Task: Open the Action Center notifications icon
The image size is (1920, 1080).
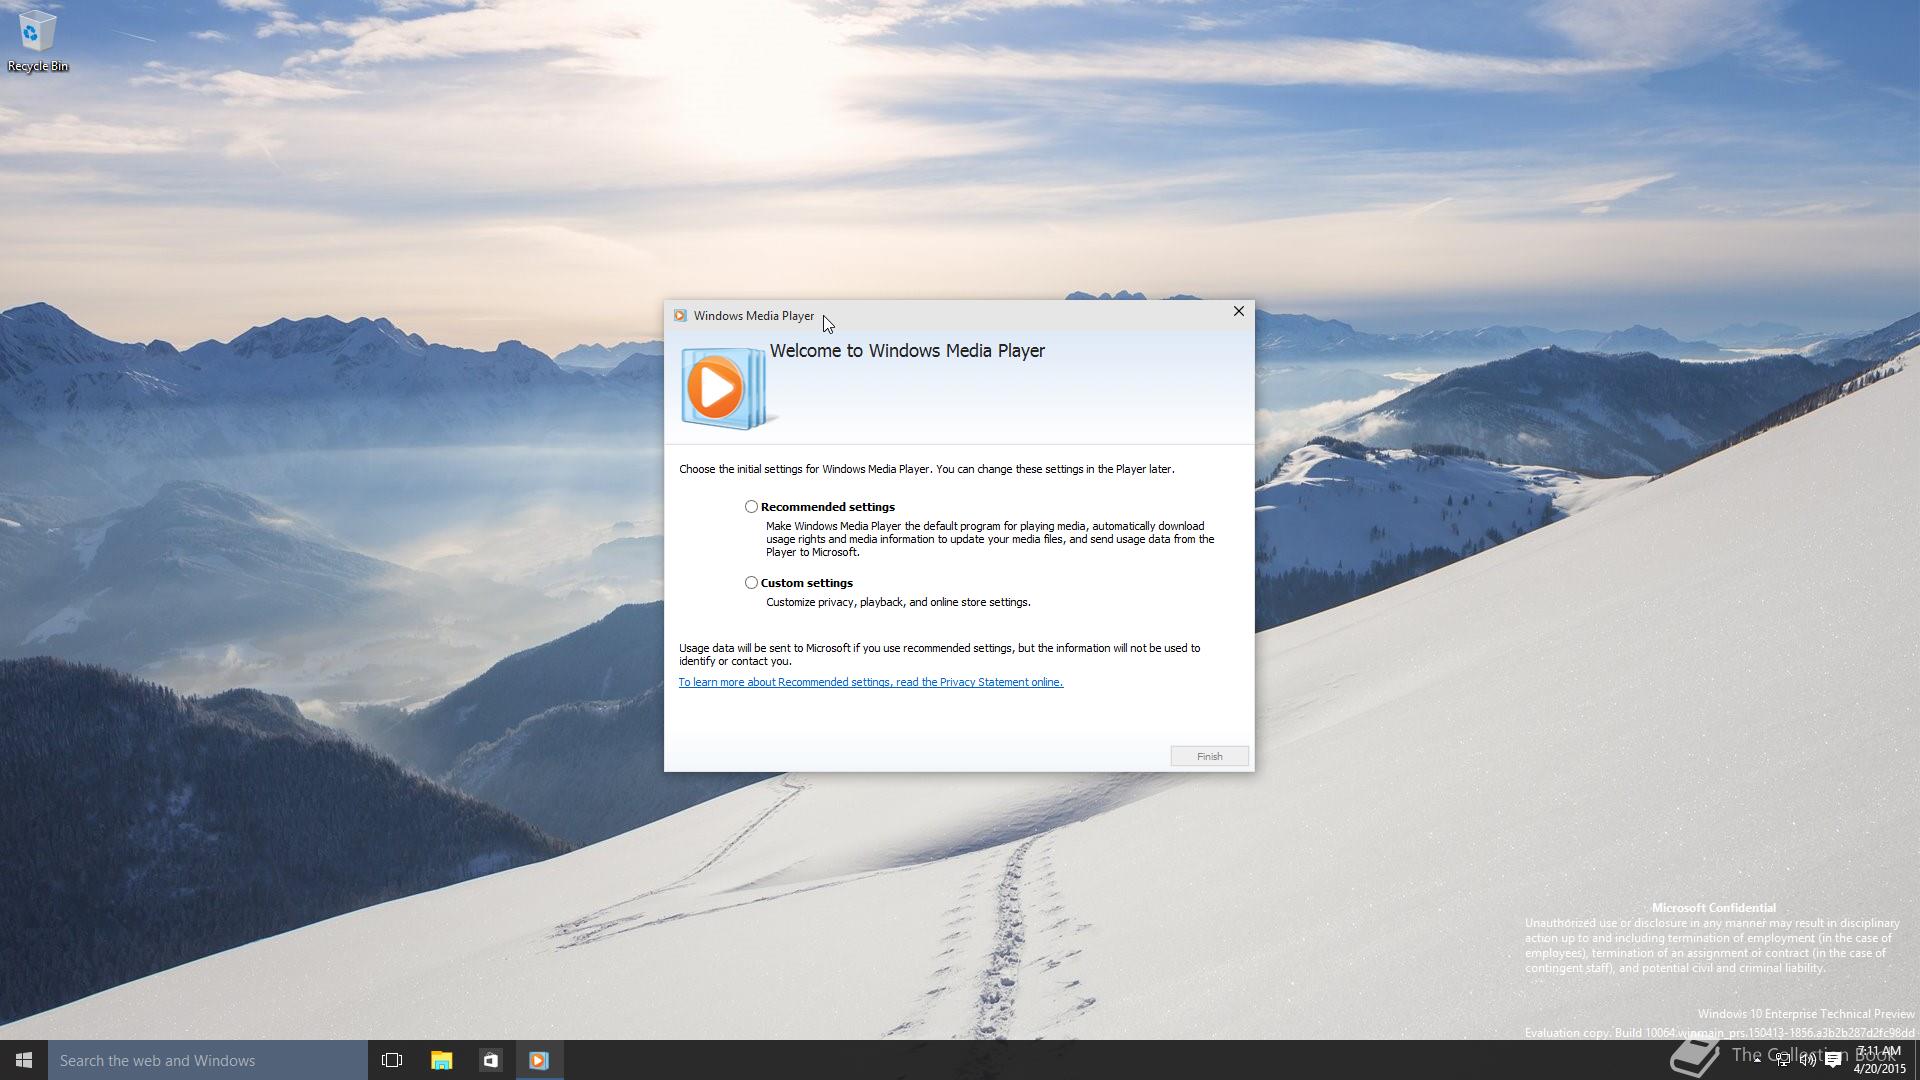Action: click(x=1833, y=1060)
